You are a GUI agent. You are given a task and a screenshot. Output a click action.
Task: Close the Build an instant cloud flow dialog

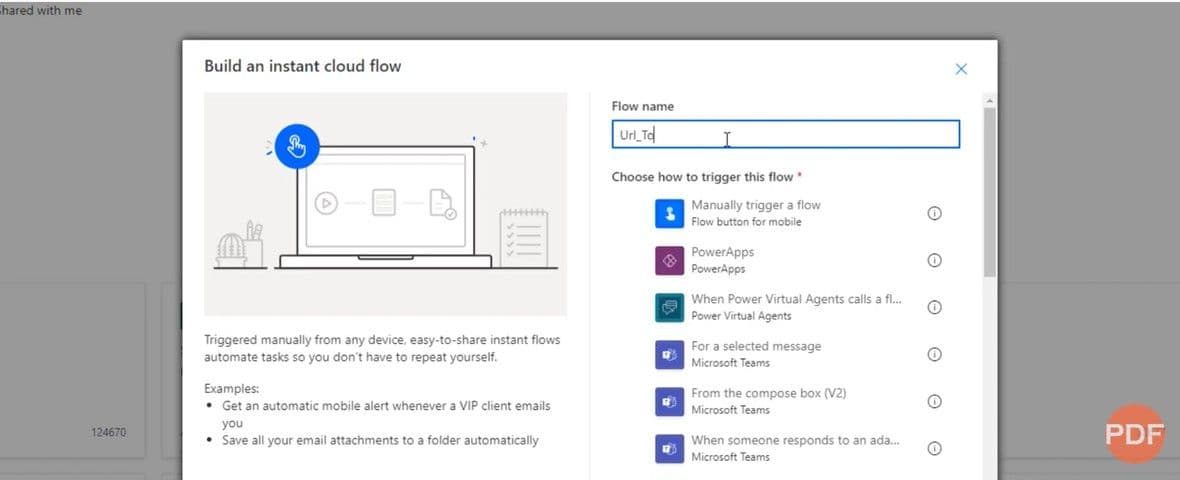pos(961,69)
